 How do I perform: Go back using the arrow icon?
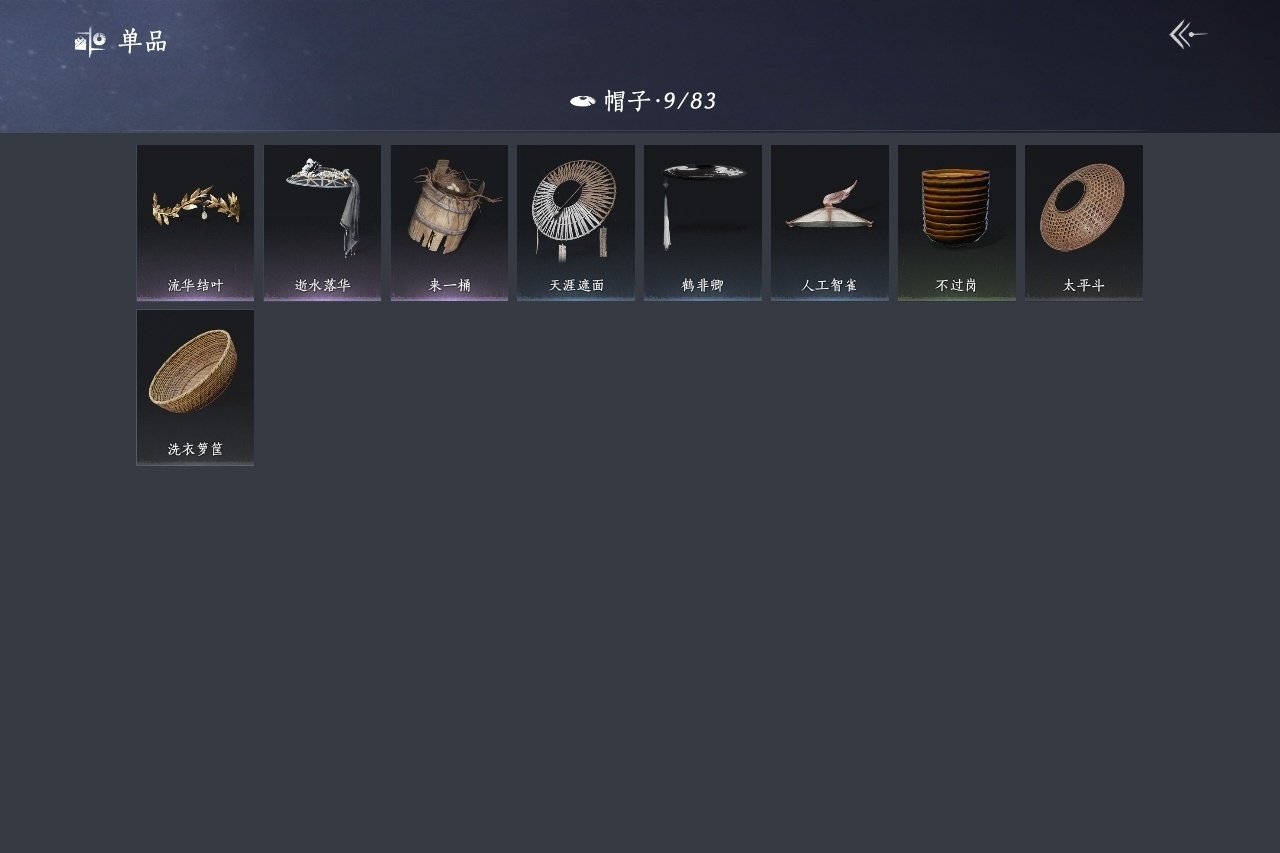[1188, 35]
